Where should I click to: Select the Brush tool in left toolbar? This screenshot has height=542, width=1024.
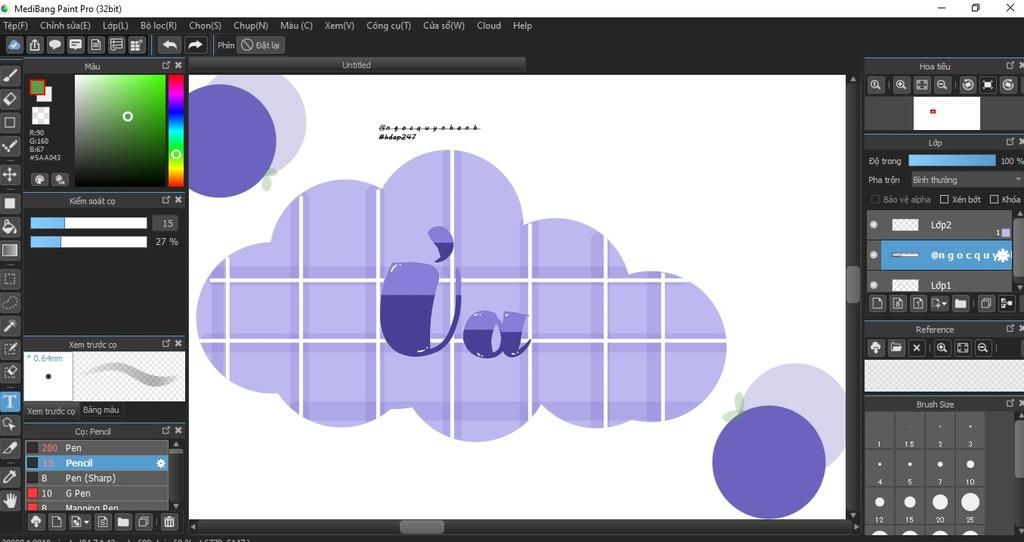[x=10, y=75]
